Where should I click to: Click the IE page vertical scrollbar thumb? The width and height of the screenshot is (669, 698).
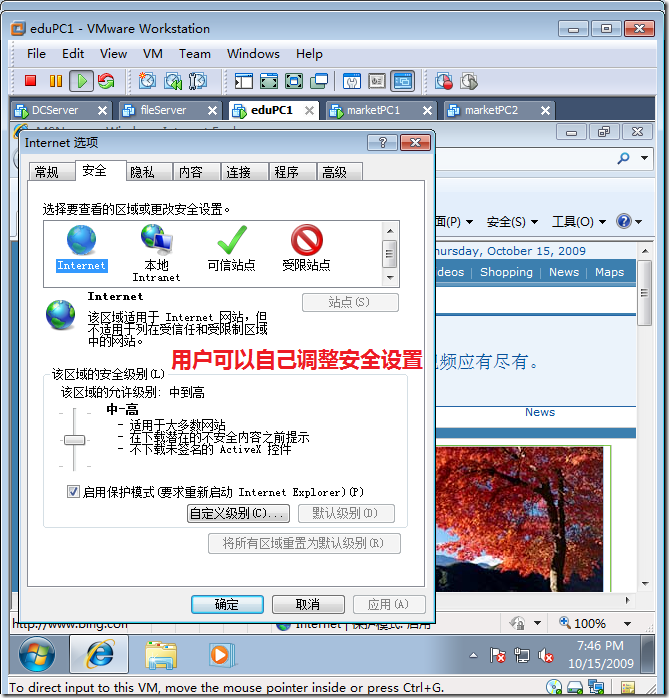pos(644,293)
